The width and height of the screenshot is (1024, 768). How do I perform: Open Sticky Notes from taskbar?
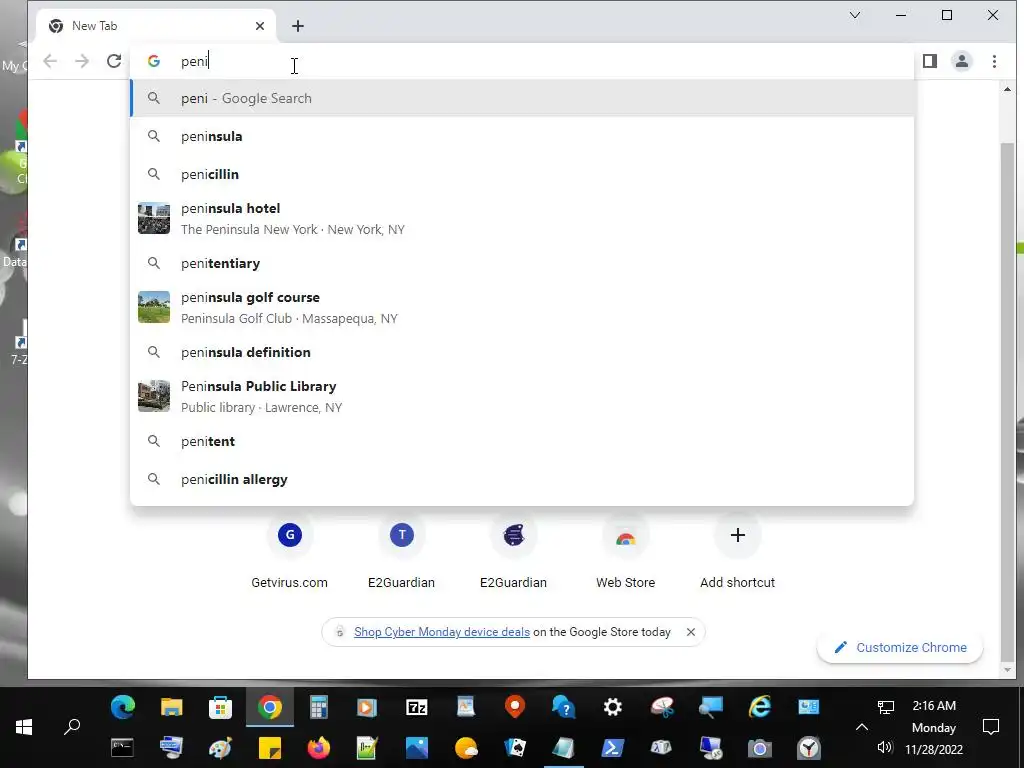tap(270, 748)
